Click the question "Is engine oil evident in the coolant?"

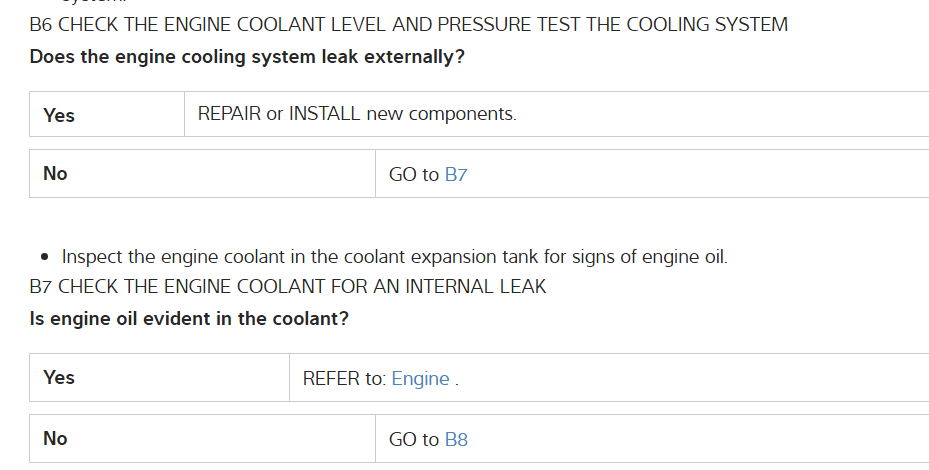coord(189,319)
